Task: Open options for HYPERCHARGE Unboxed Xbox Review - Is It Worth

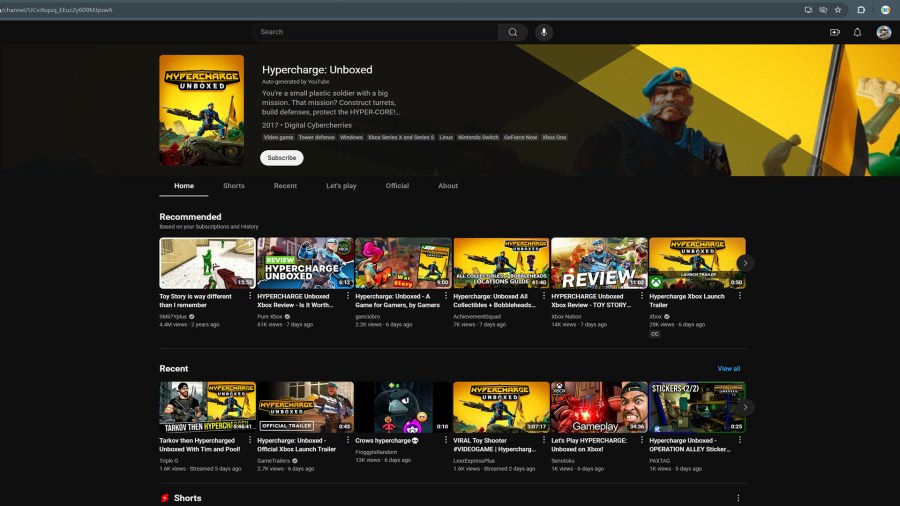Action: click(348, 296)
